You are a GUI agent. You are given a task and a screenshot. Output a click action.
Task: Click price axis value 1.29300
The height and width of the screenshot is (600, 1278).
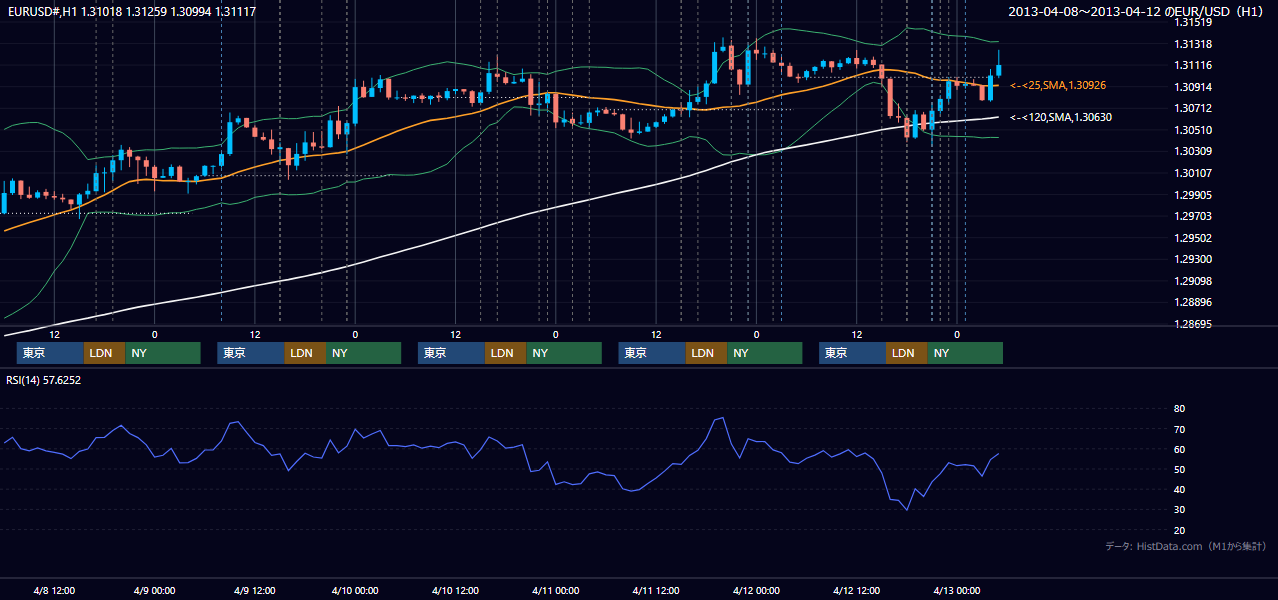[x=1193, y=259]
